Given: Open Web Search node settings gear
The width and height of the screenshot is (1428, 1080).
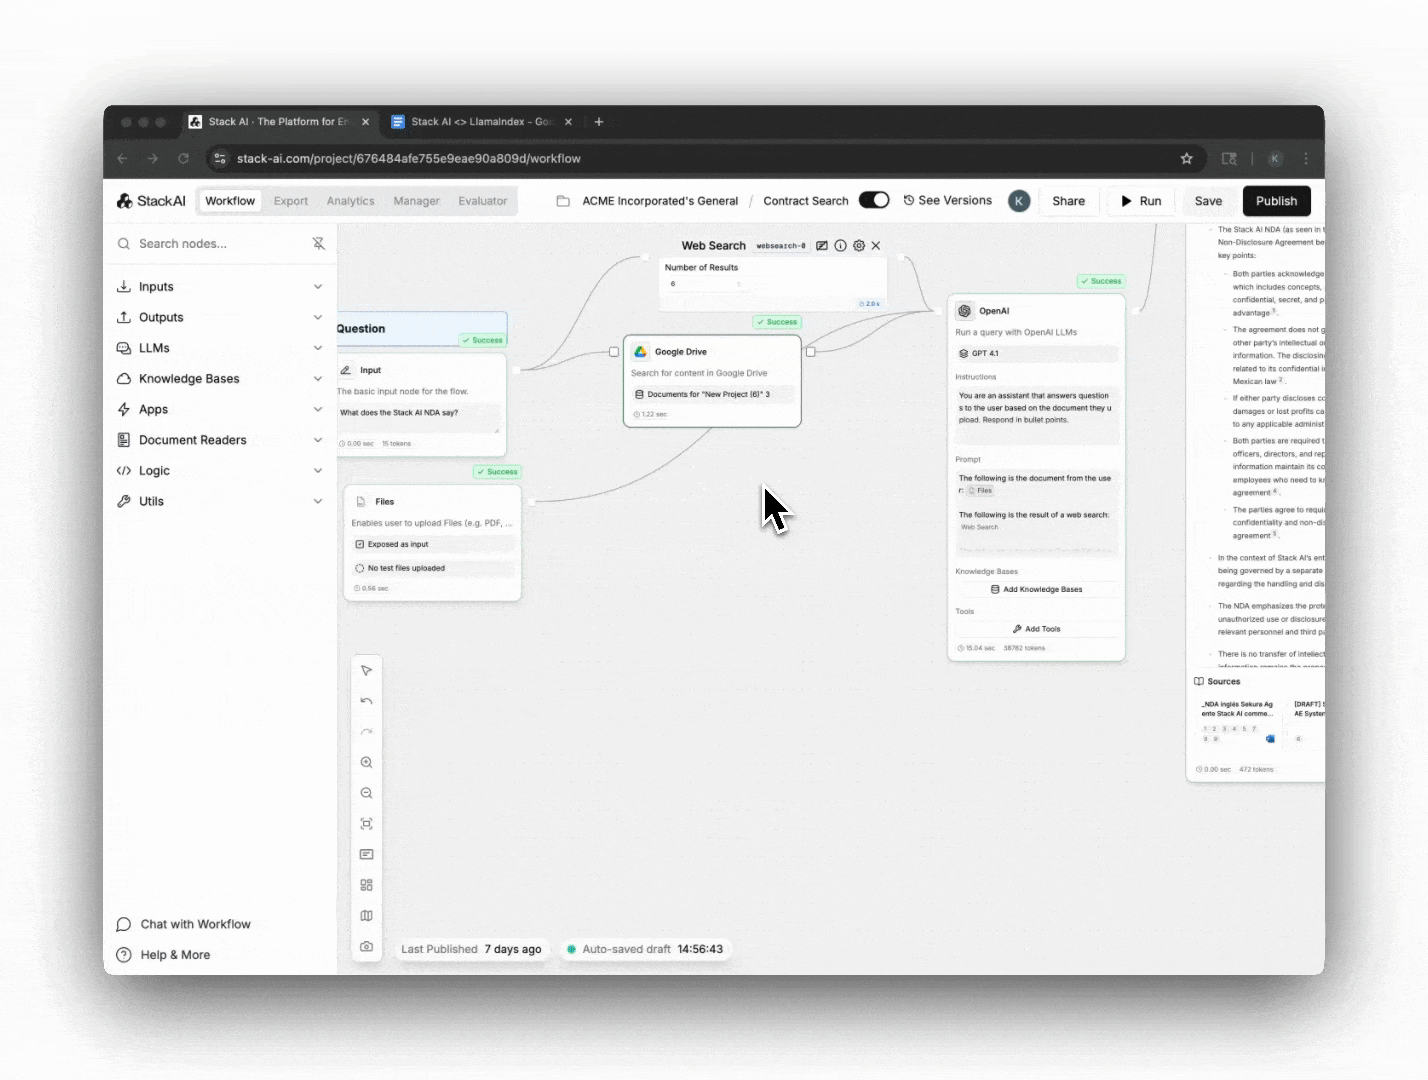Looking at the screenshot, I should [859, 245].
